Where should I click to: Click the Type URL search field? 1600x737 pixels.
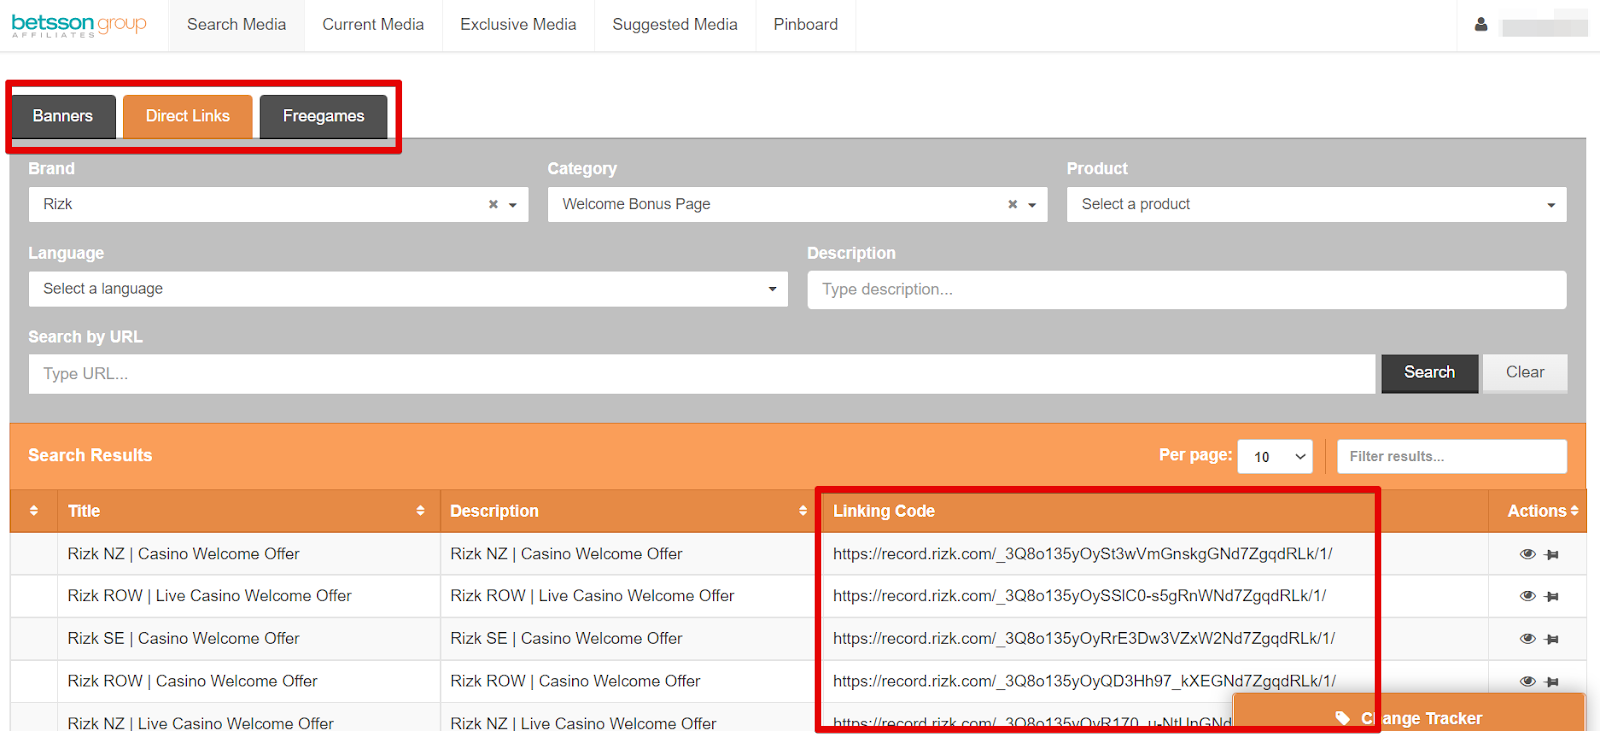[701, 374]
